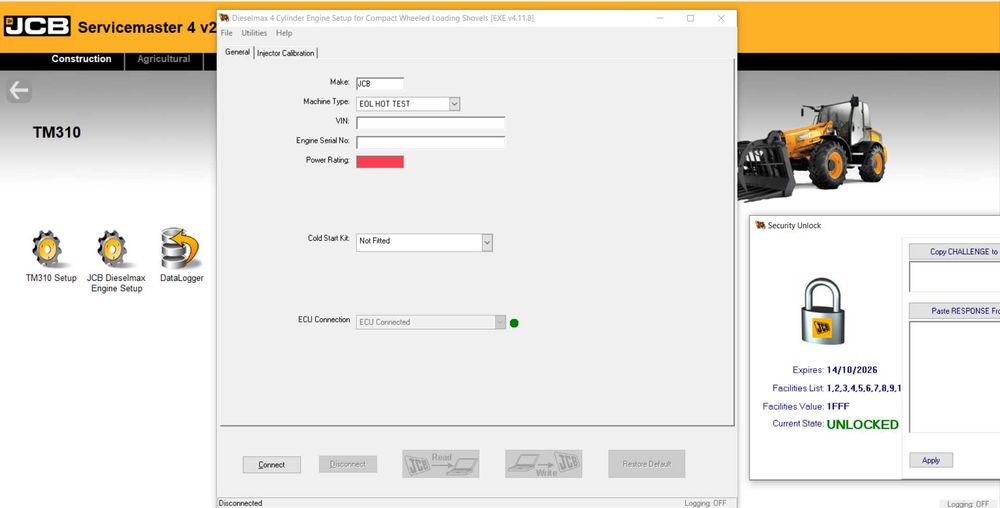Click the padlock icon in Security Unlock
Viewport: 1000px width, 508px height.
pyautogui.click(x=823, y=311)
